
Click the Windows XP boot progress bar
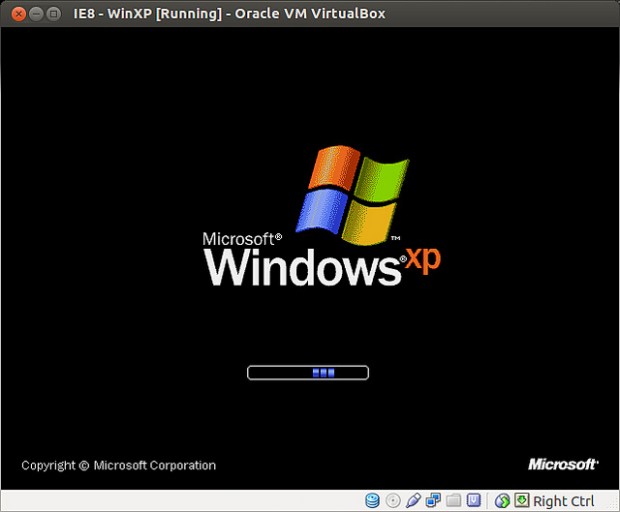(x=308, y=373)
